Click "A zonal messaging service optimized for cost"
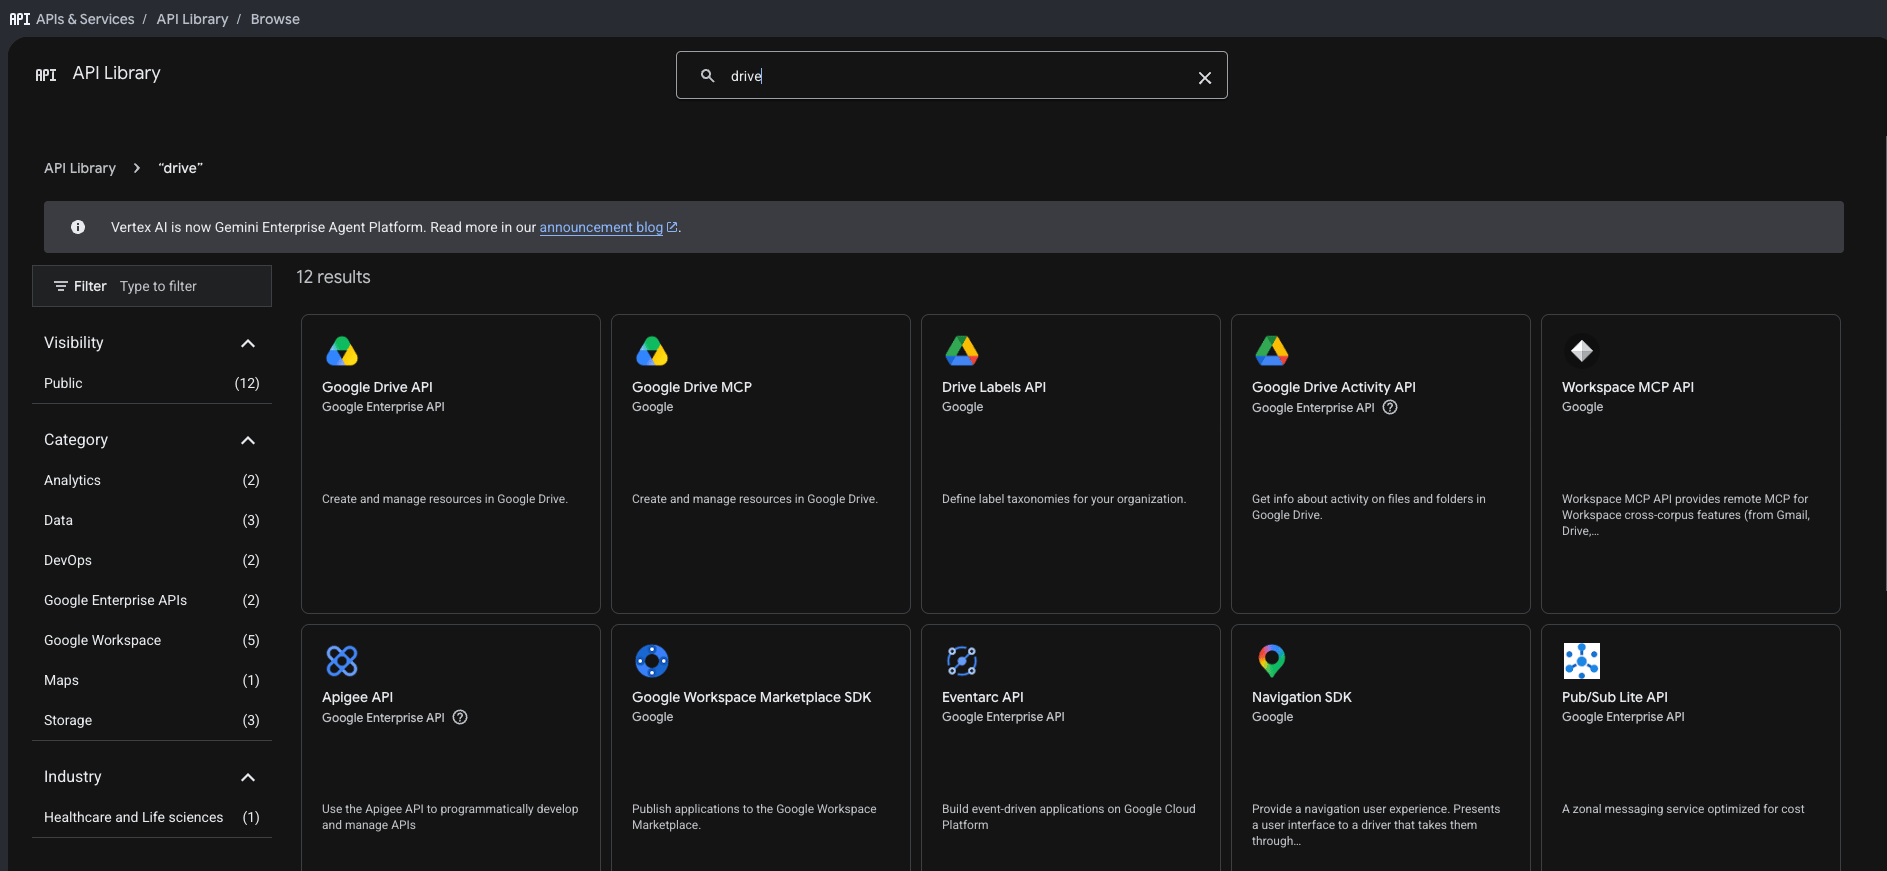 pos(1683,809)
